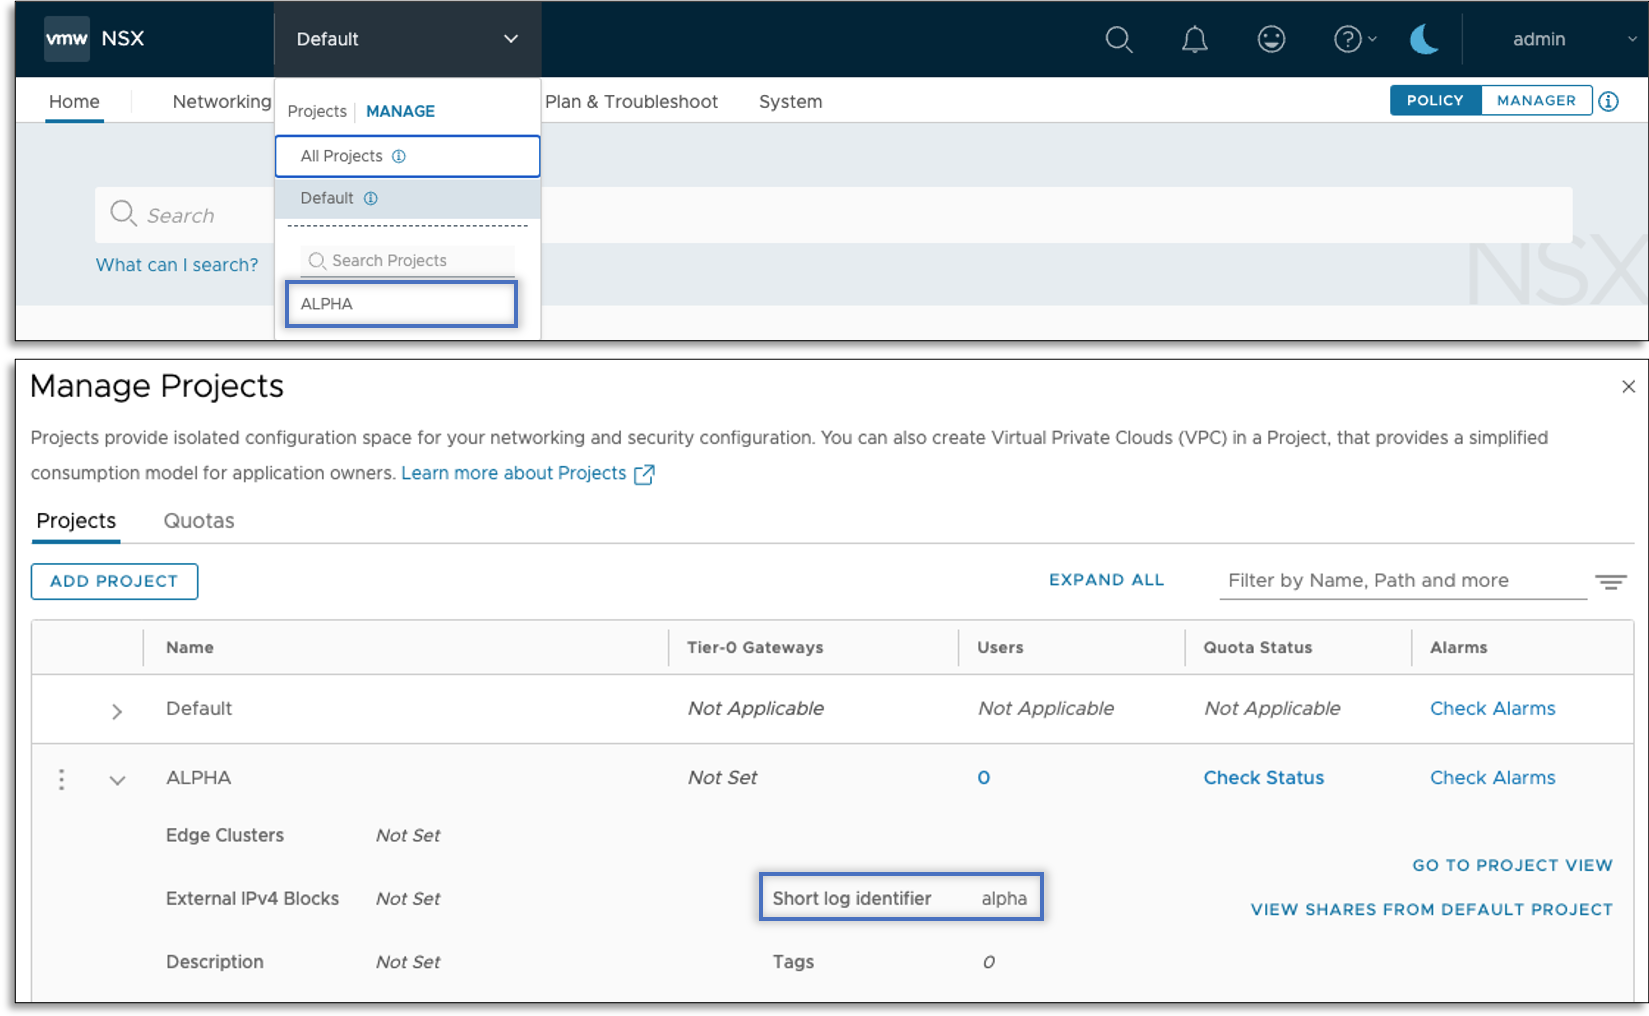Switch to the Quotas tab
Viewport: 1649px width, 1016px height.
coord(199,521)
